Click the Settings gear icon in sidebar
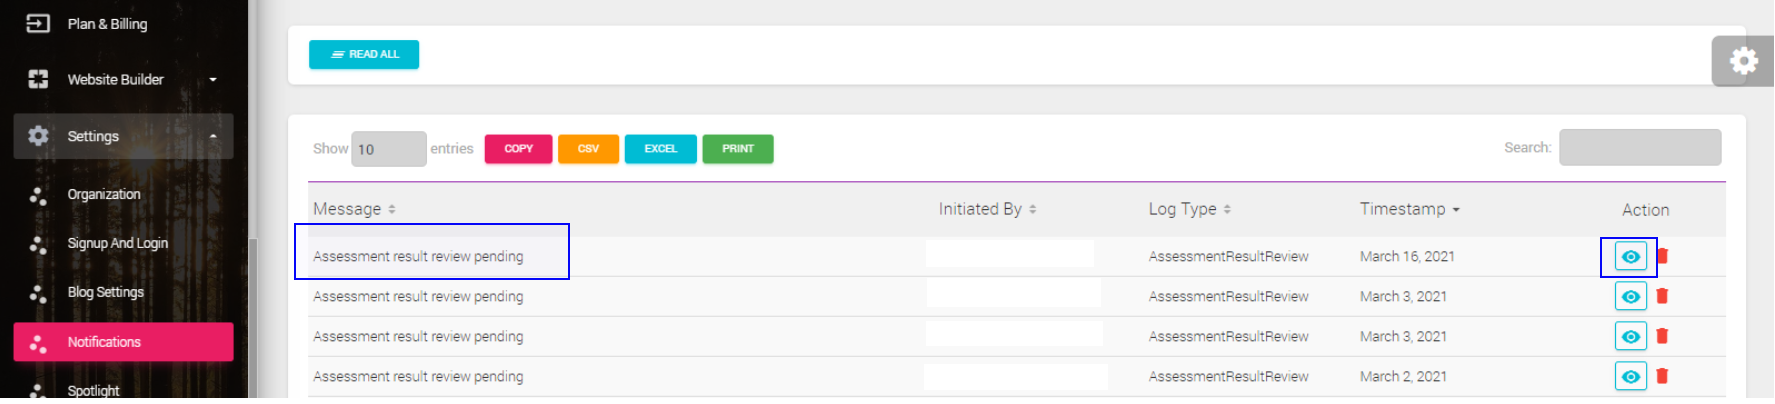The width and height of the screenshot is (1775, 404). [38, 136]
